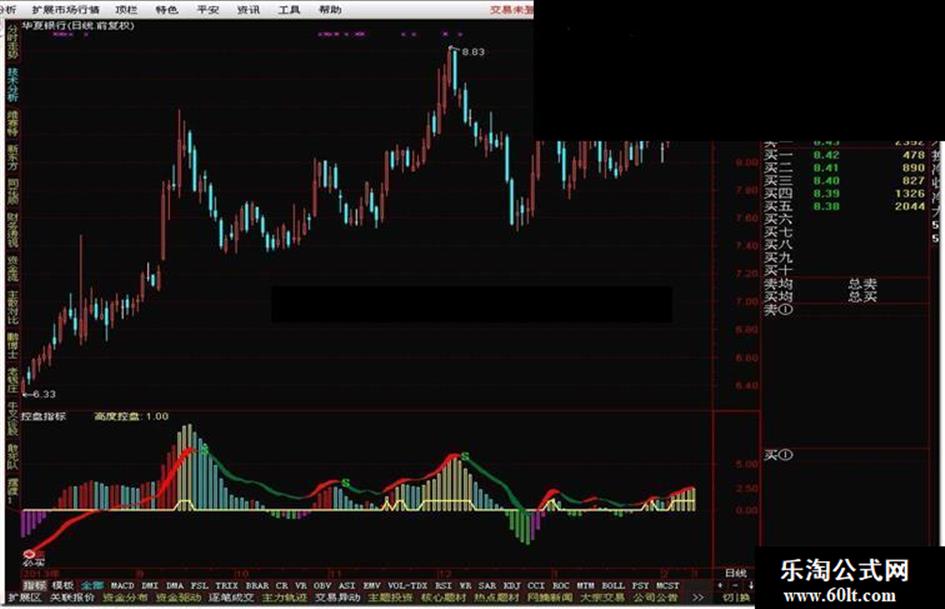Select 新东方 sidebar tab
Image resolution: width=945 pixels, height=609 pixels.
13,159
